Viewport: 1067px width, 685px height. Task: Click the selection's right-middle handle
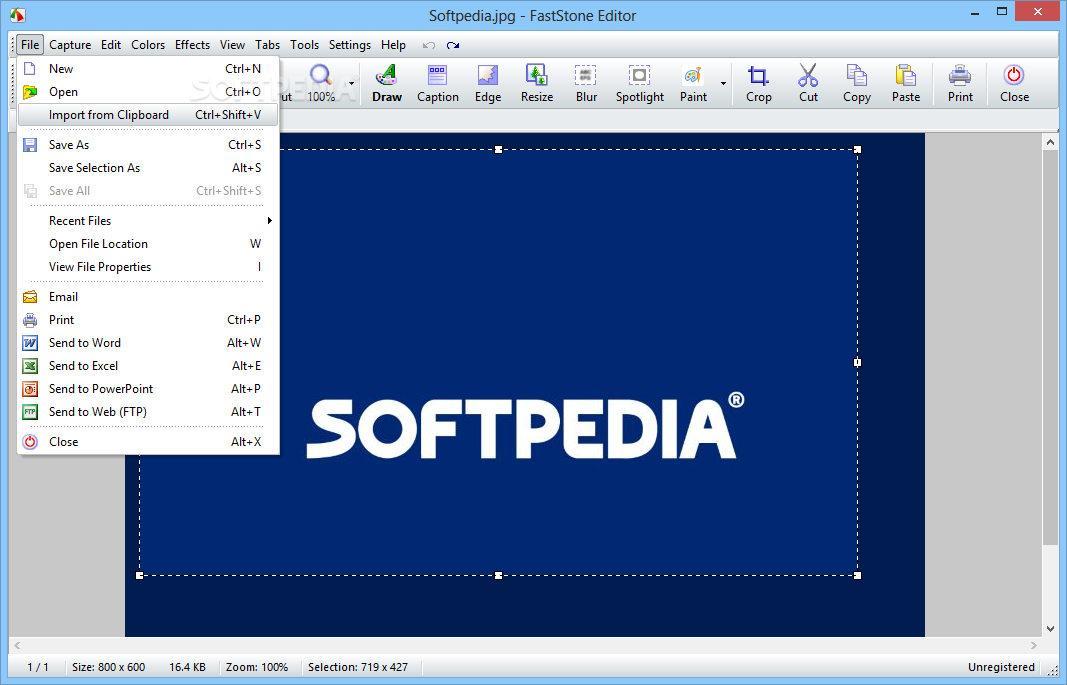point(857,363)
